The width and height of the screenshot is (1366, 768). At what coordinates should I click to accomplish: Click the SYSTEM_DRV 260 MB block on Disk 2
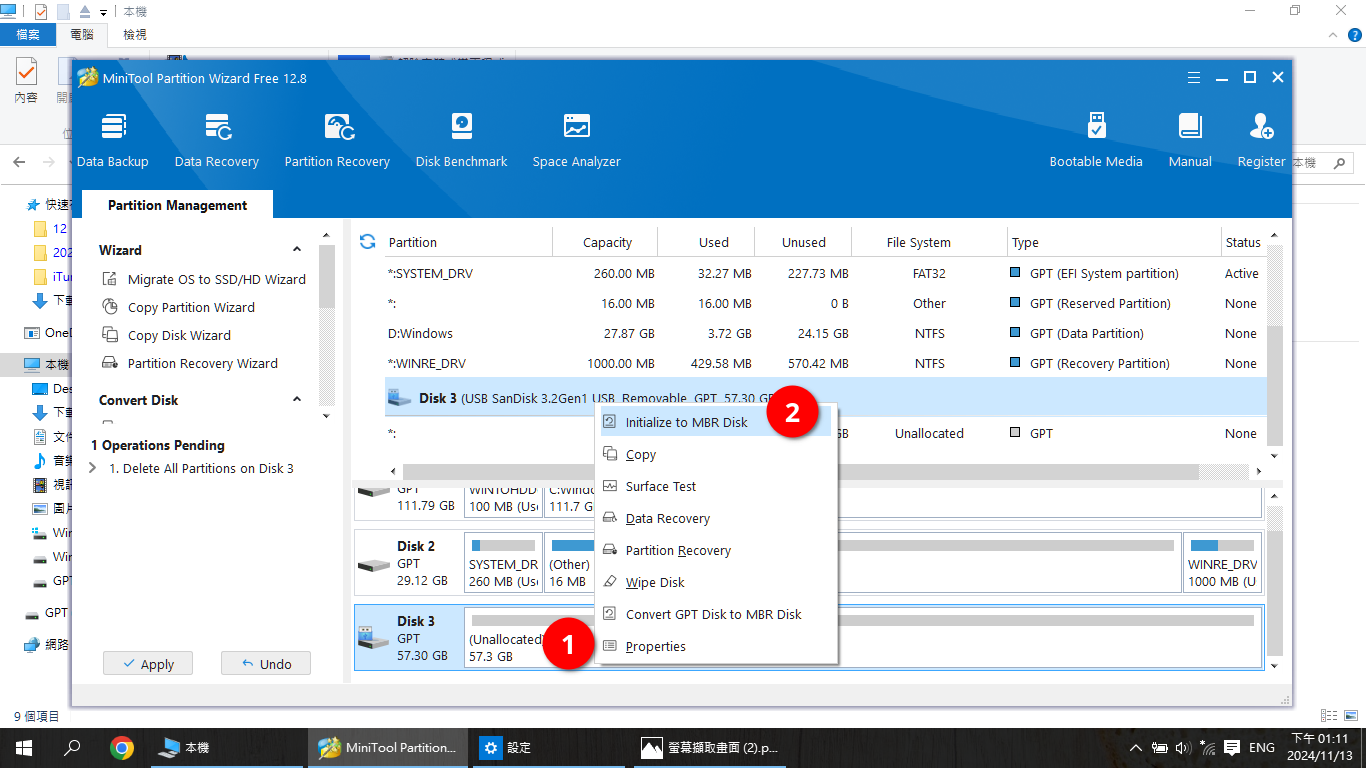[503, 563]
